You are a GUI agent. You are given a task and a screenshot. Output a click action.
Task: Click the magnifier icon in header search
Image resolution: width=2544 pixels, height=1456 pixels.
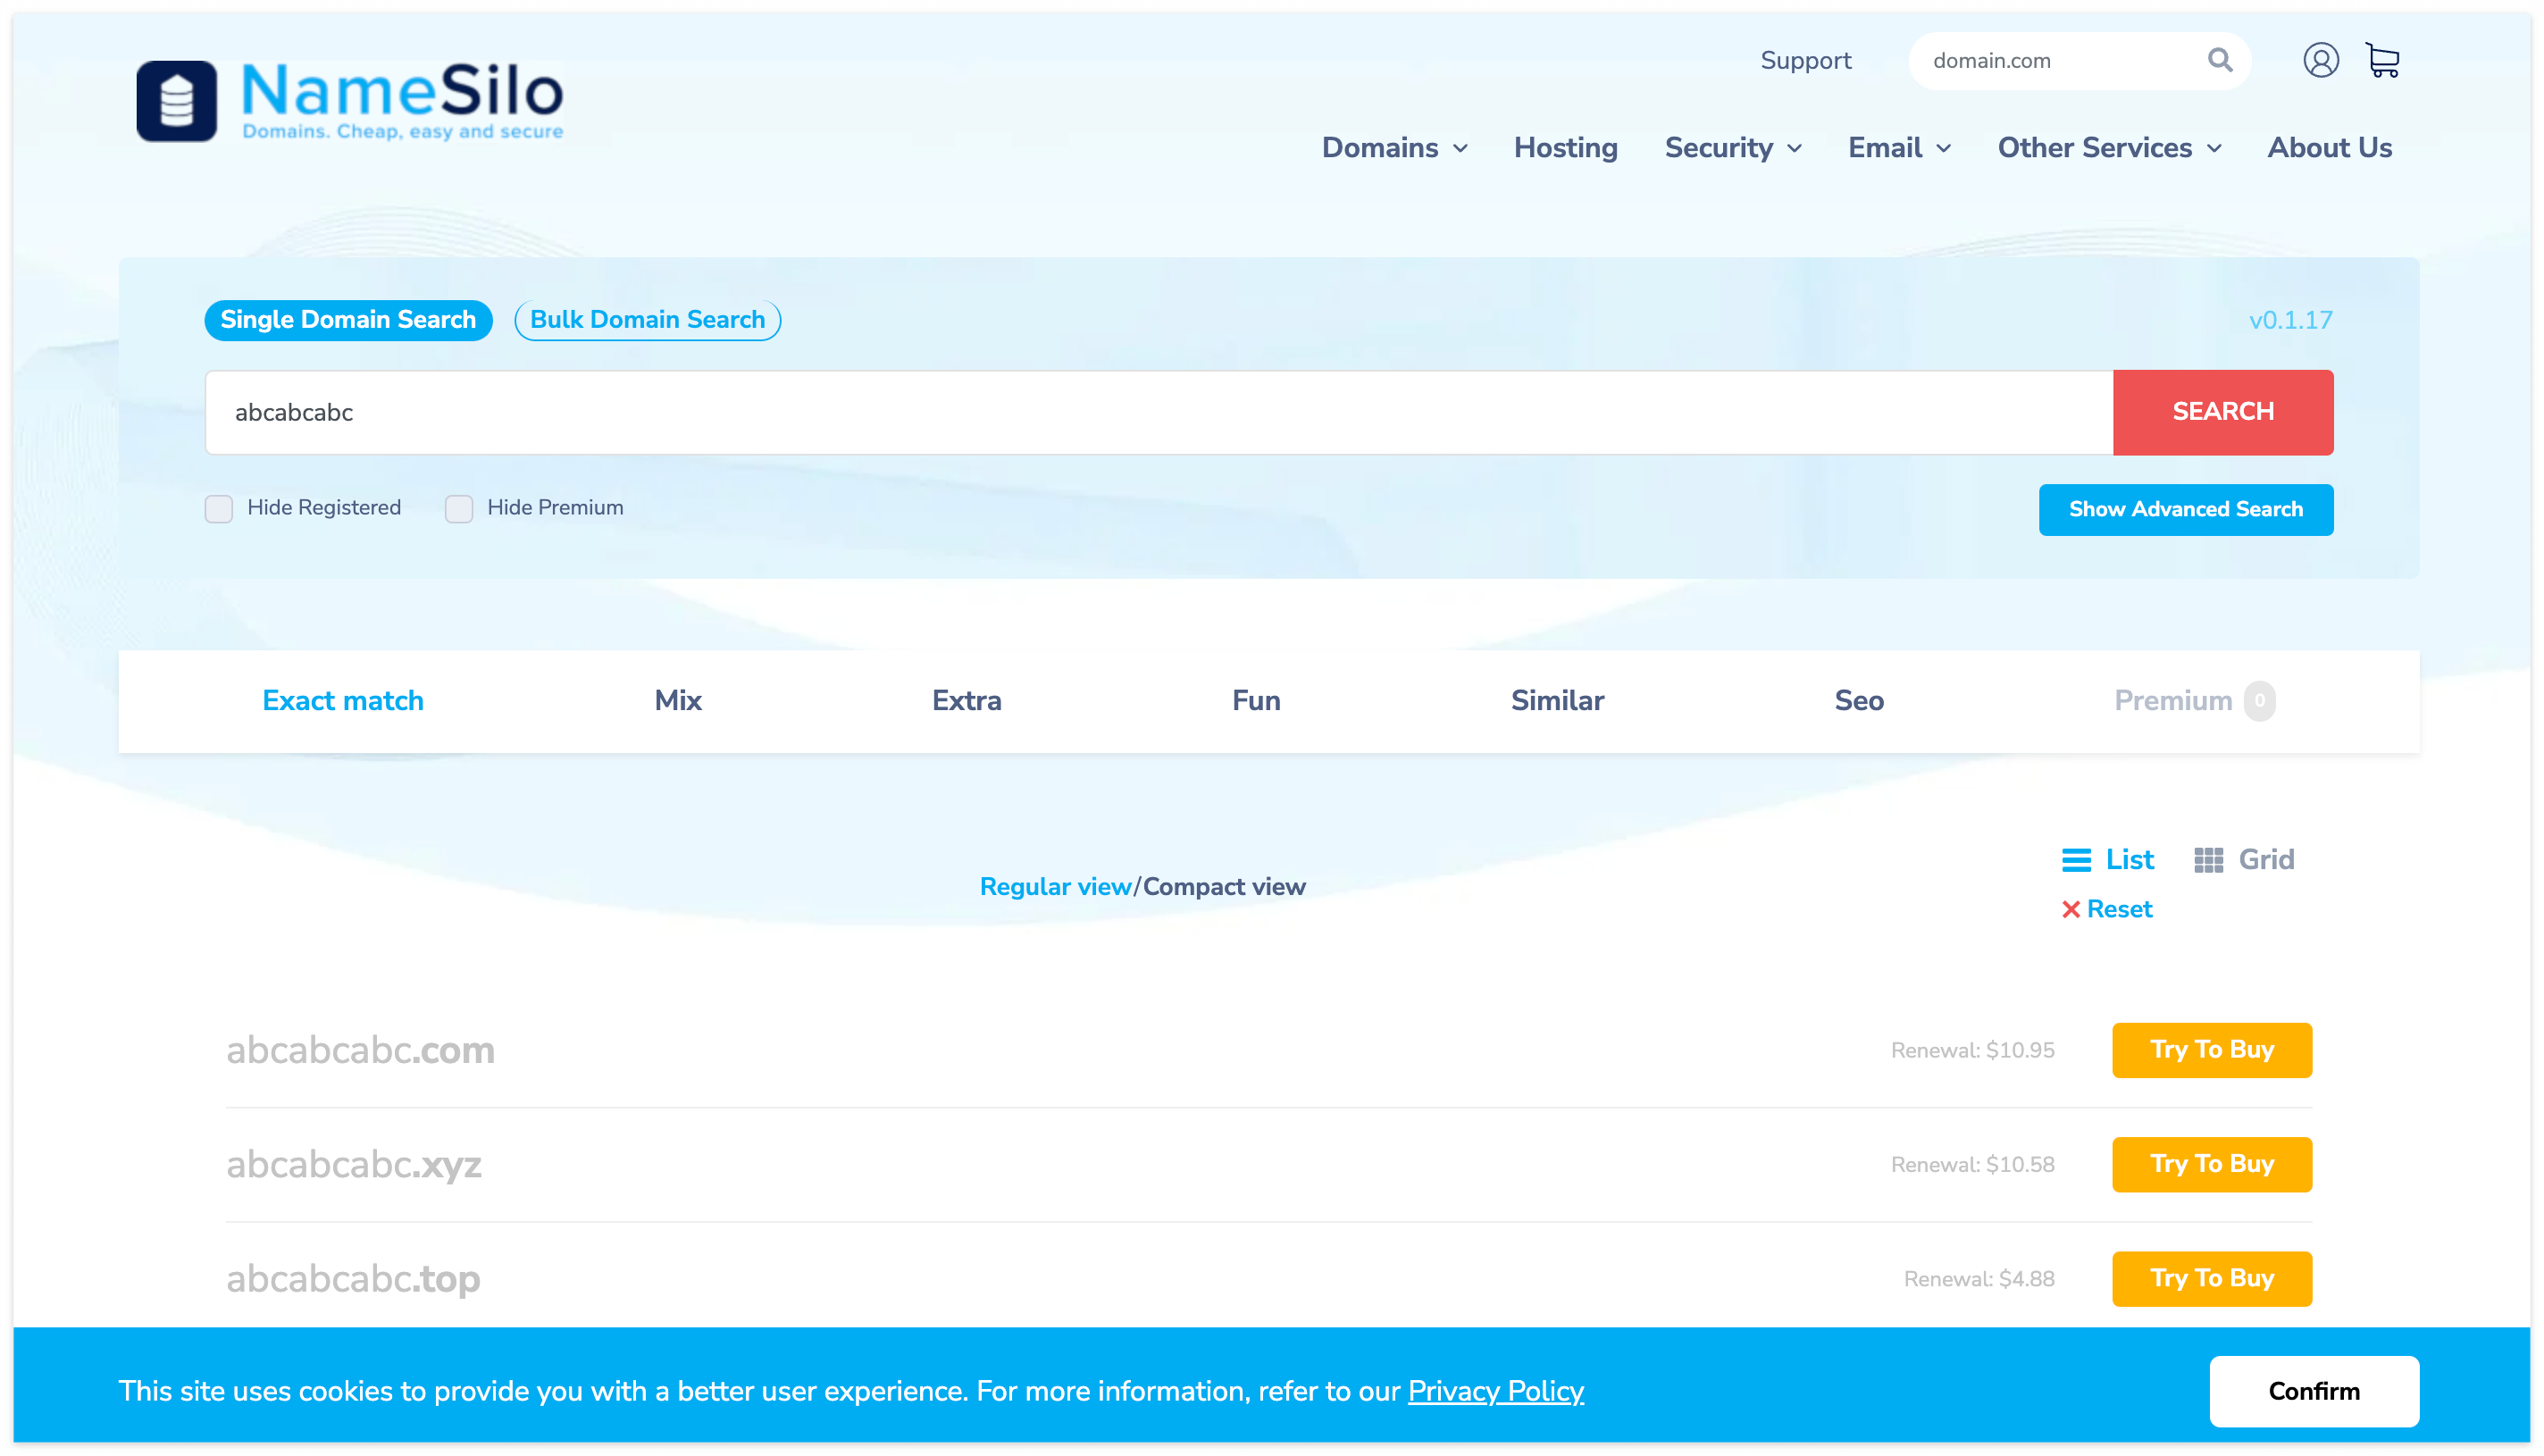pyautogui.click(x=2219, y=60)
